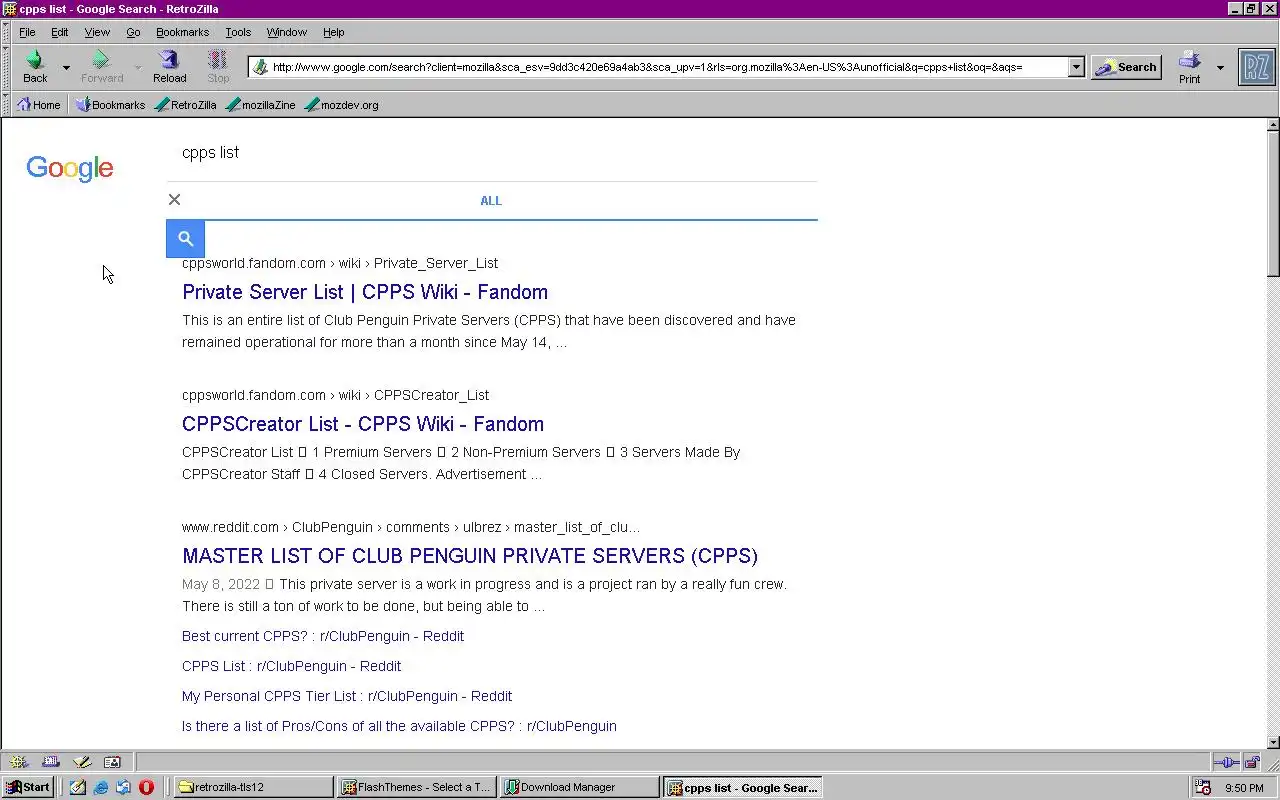Launch Opera from the quick launch
The image size is (1280, 800).
click(x=146, y=787)
